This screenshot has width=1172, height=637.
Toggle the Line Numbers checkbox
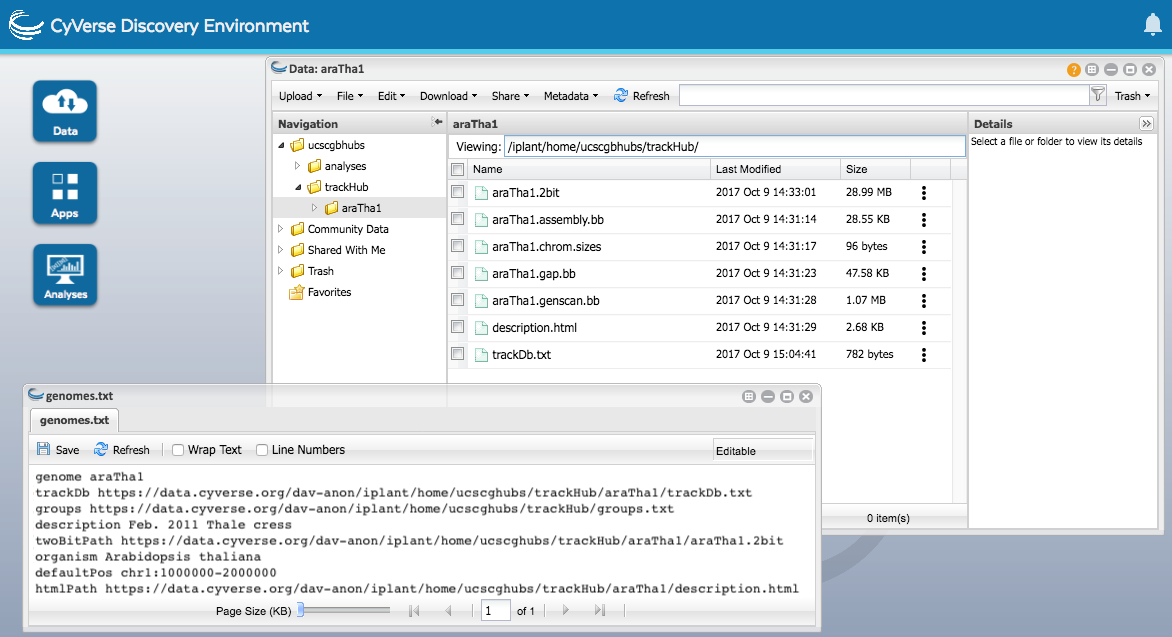click(262, 450)
